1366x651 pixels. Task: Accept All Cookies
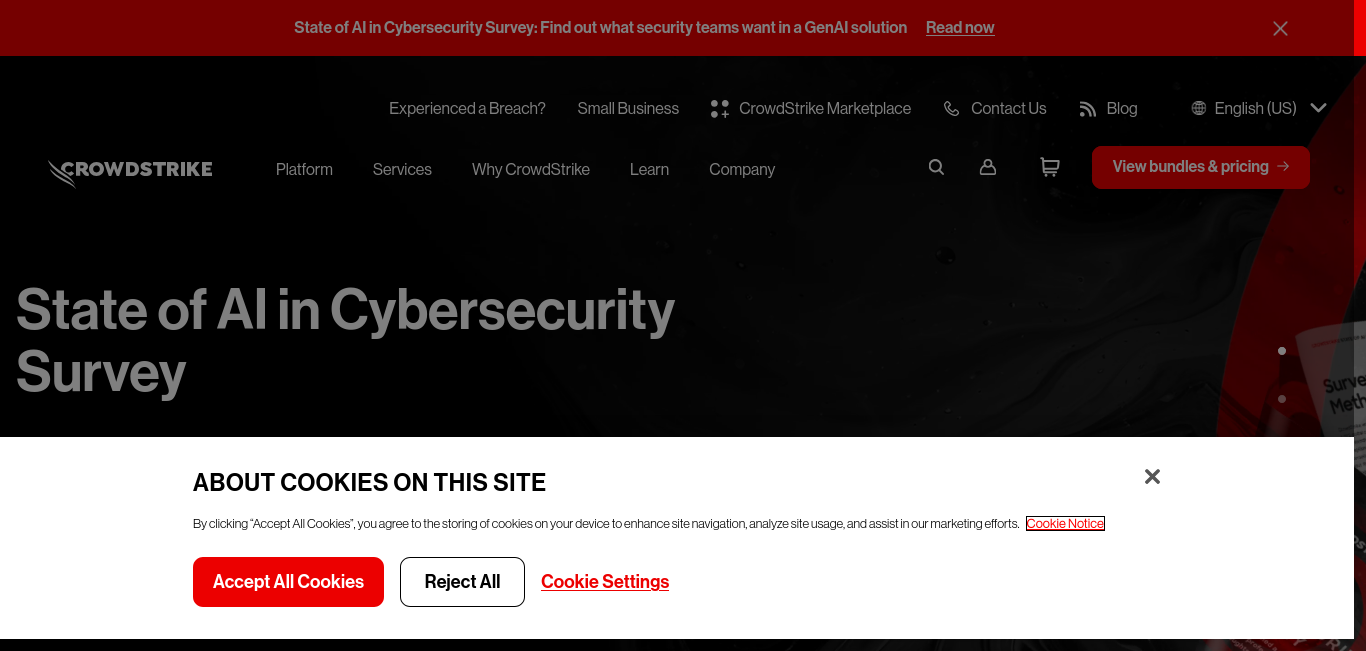click(288, 582)
